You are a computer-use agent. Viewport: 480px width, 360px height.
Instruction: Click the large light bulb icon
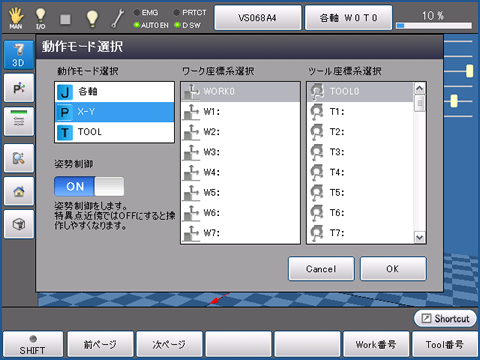tap(92, 18)
